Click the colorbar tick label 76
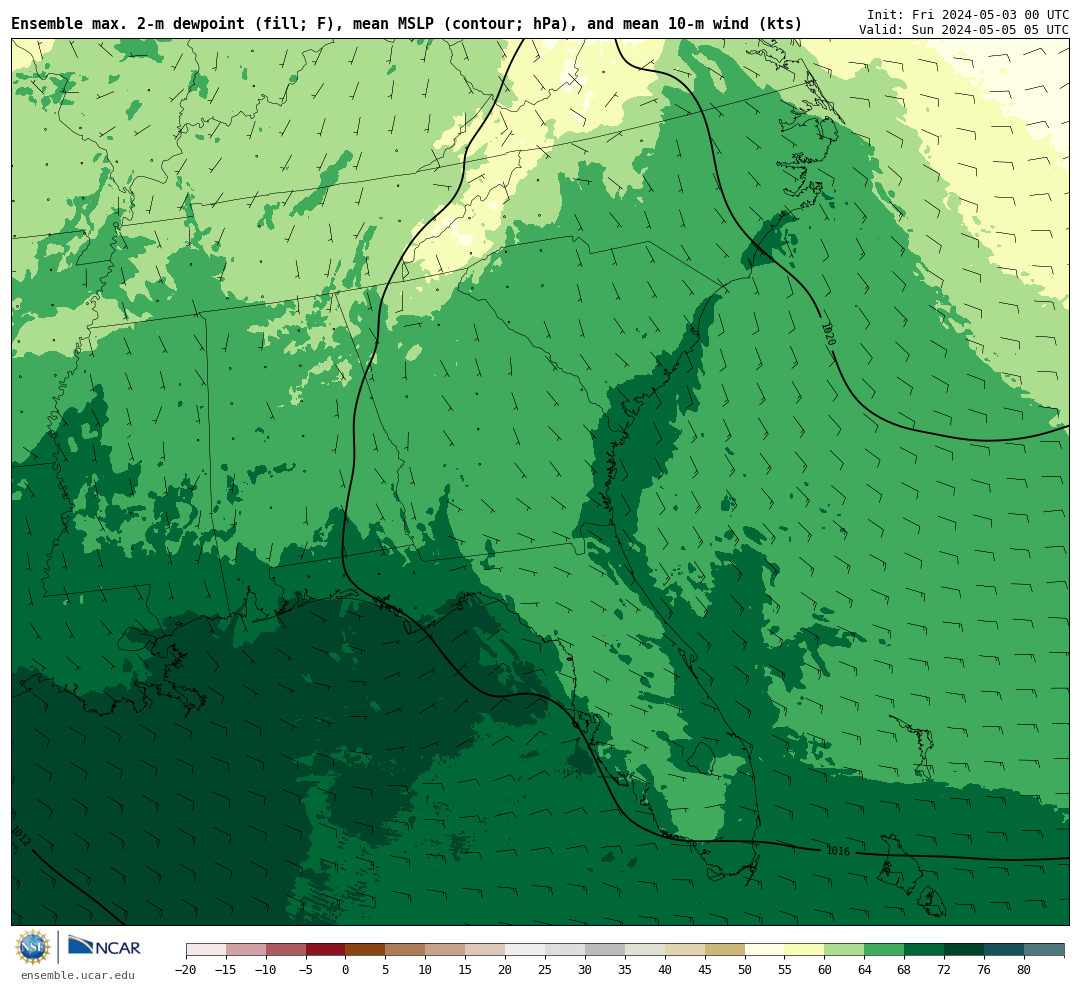1080x988 pixels. coord(984,969)
